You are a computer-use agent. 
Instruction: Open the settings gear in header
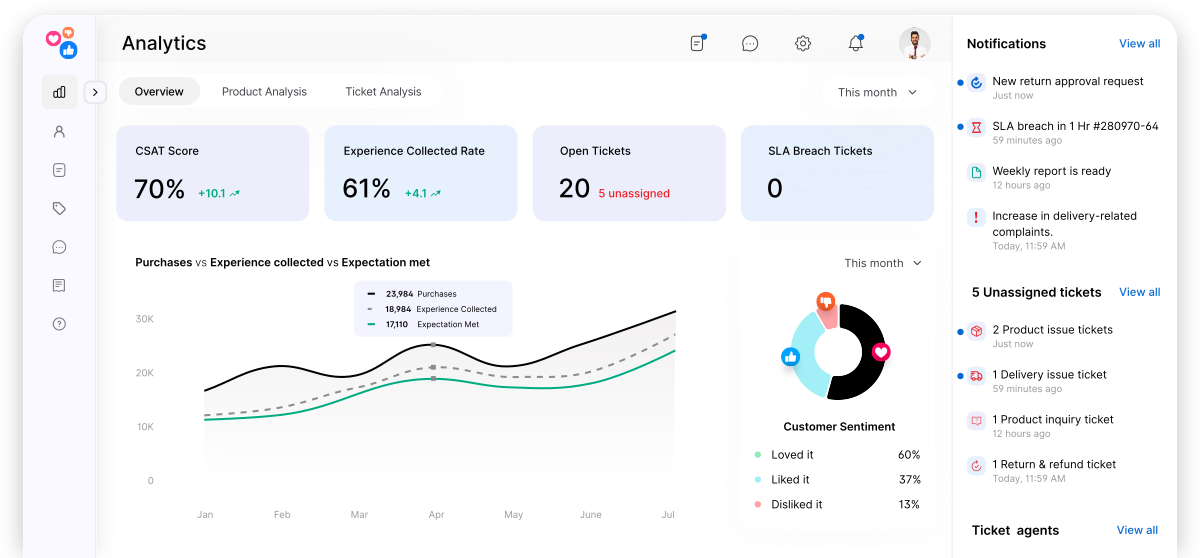802,44
